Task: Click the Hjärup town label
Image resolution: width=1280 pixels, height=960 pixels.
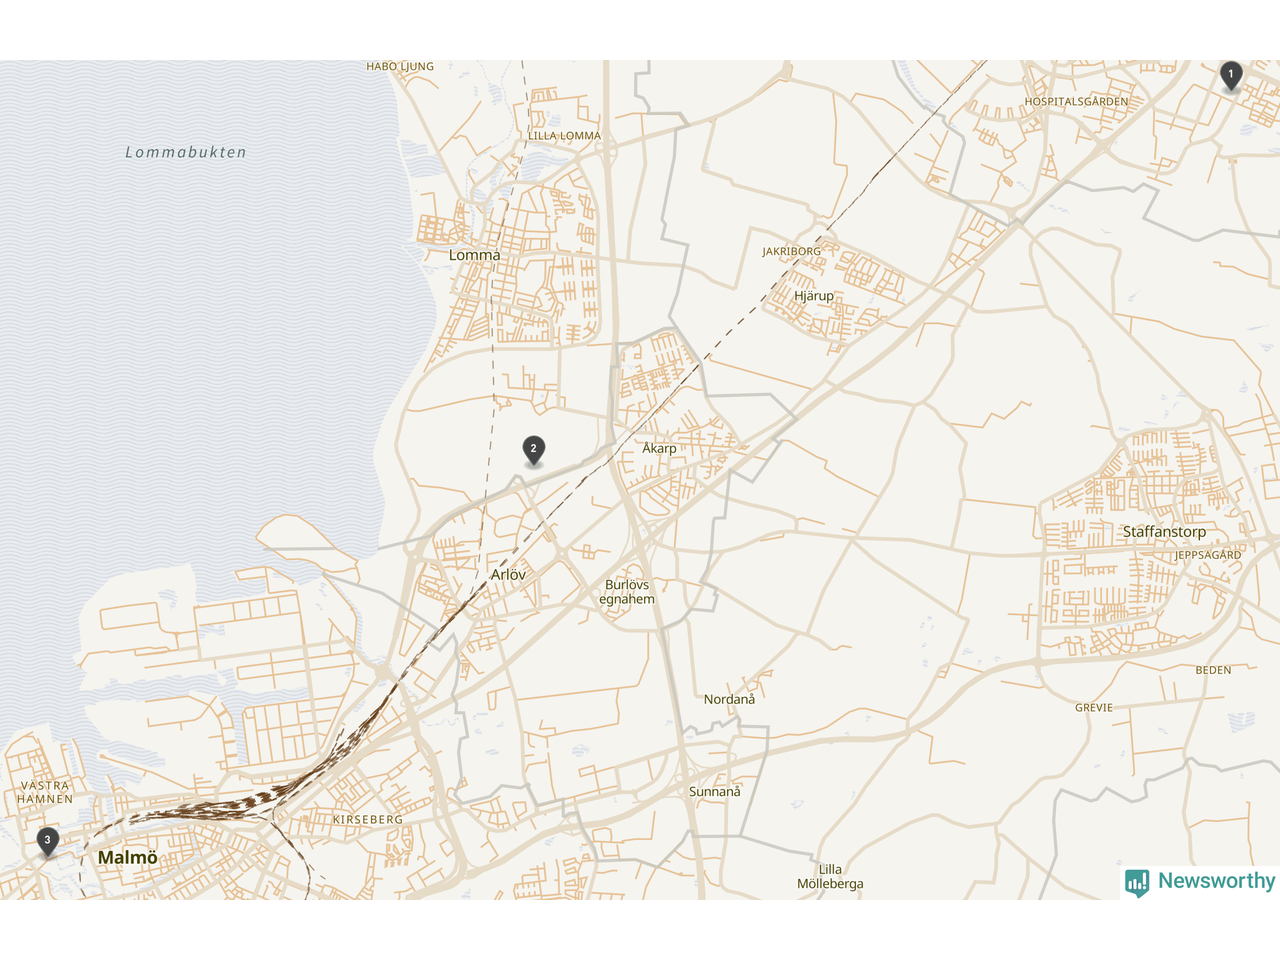Action: (814, 296)
